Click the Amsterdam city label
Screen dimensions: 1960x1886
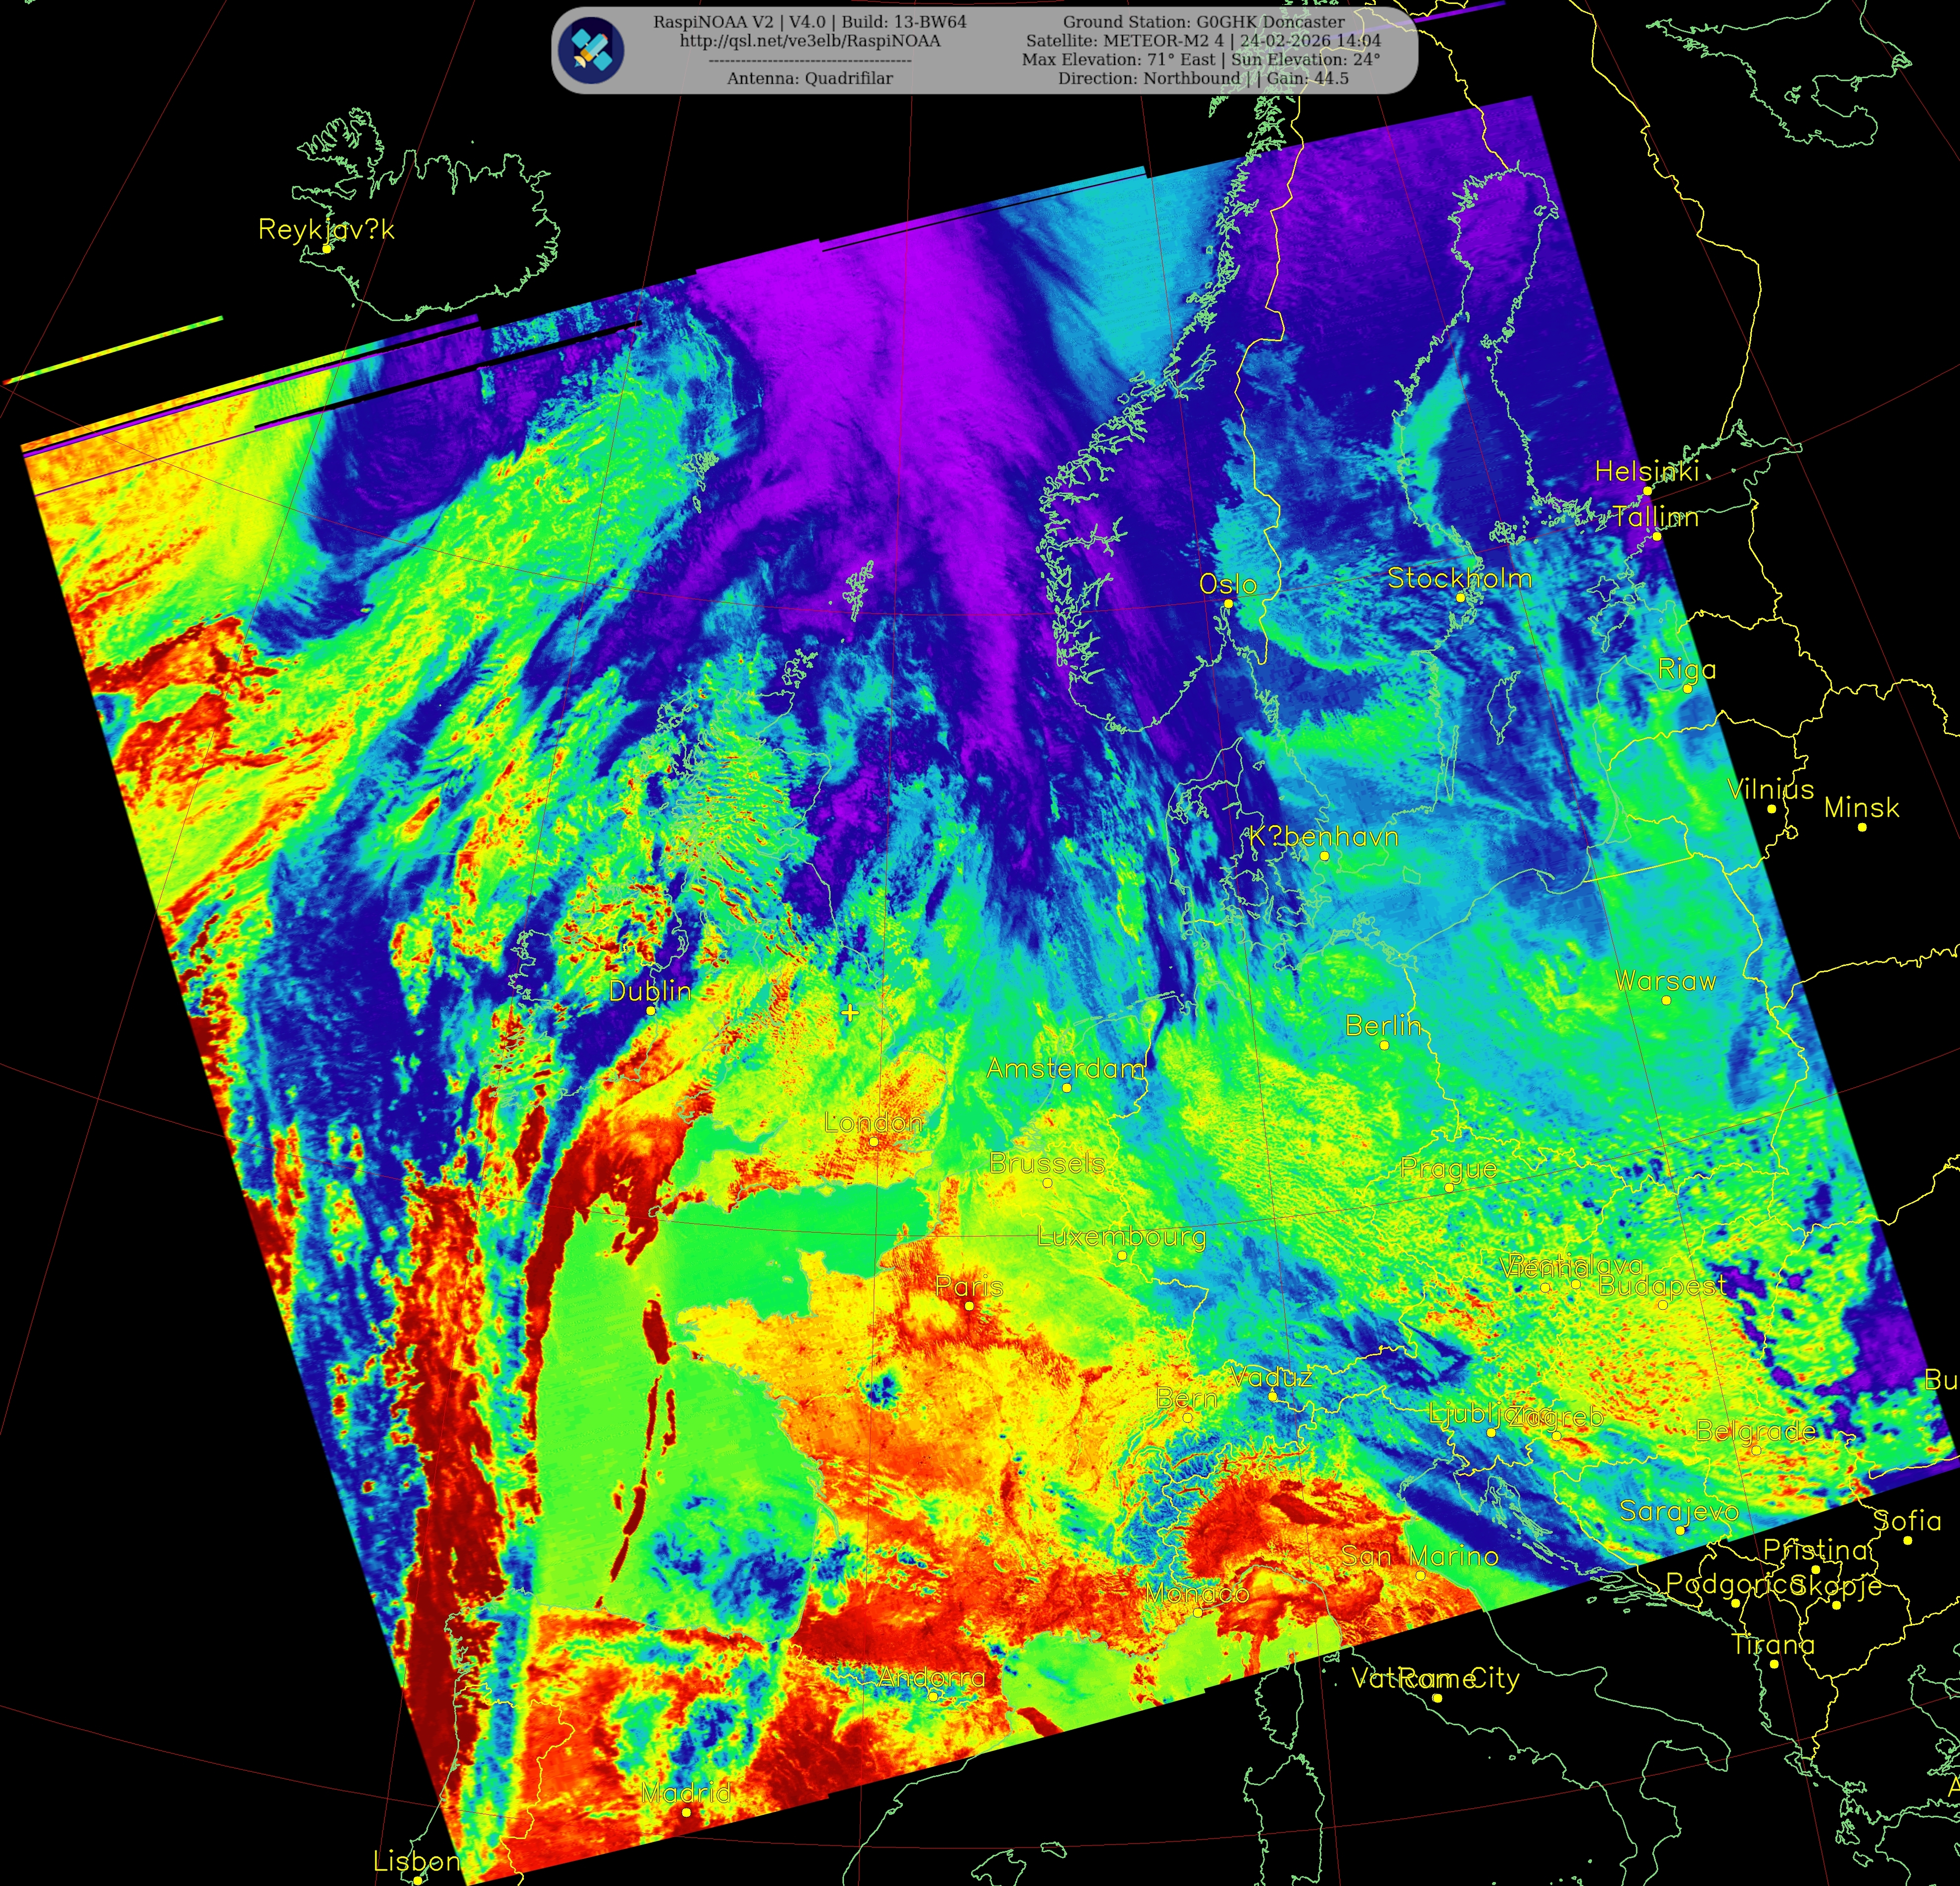click(x=1065, y=1068)
